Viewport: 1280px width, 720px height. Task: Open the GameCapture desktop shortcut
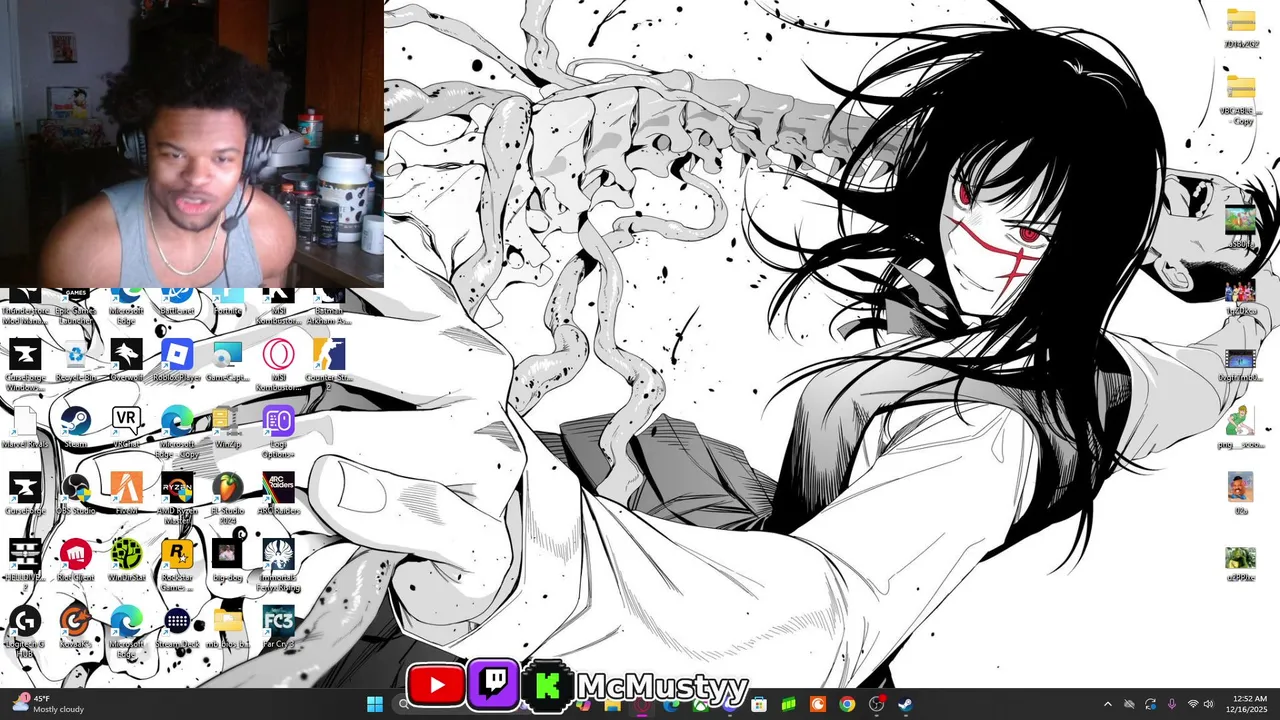pyautogui.click(x=228, y=361)
